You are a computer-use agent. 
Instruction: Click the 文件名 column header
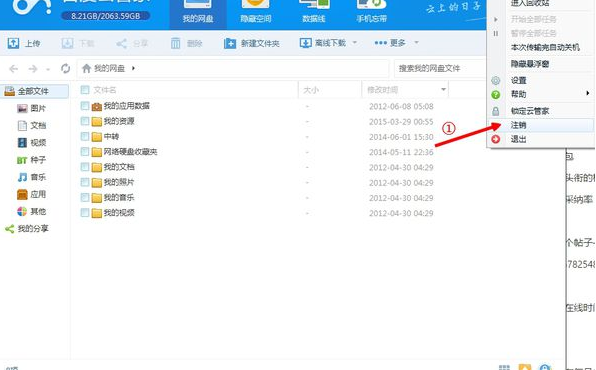105,90
